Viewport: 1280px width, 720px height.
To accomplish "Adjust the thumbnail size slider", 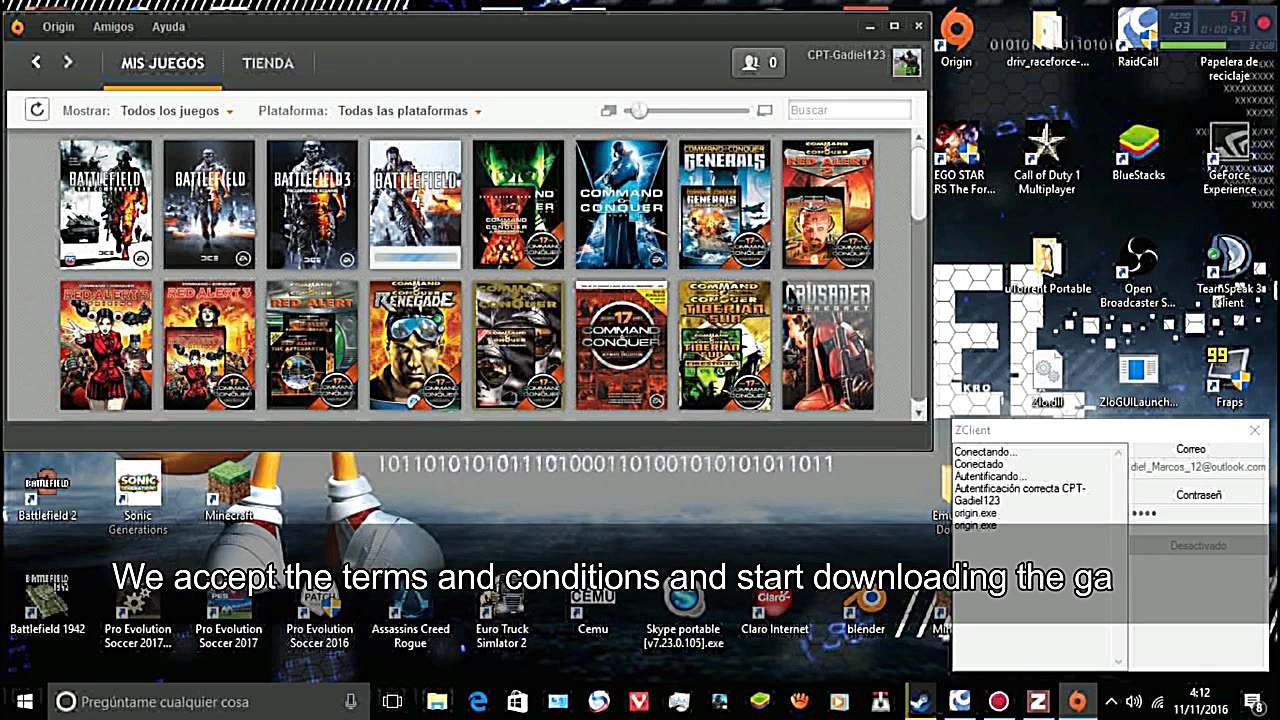I will (638, 111).
